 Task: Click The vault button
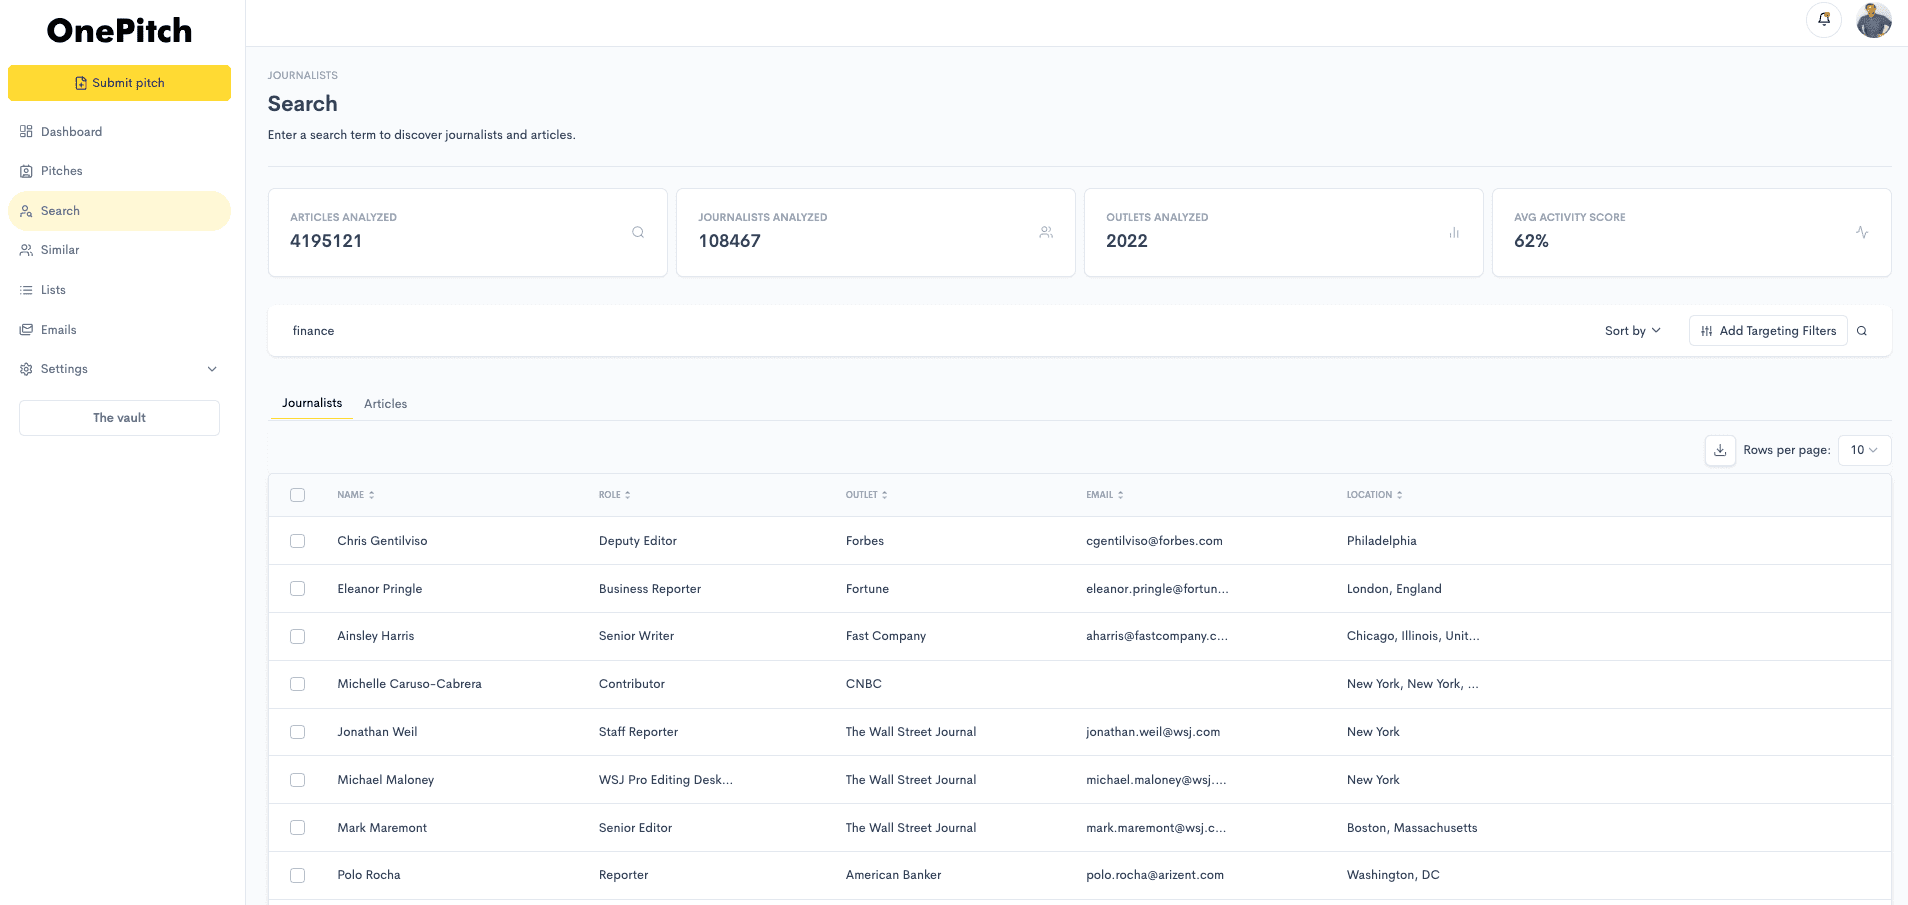pos(119,418)
